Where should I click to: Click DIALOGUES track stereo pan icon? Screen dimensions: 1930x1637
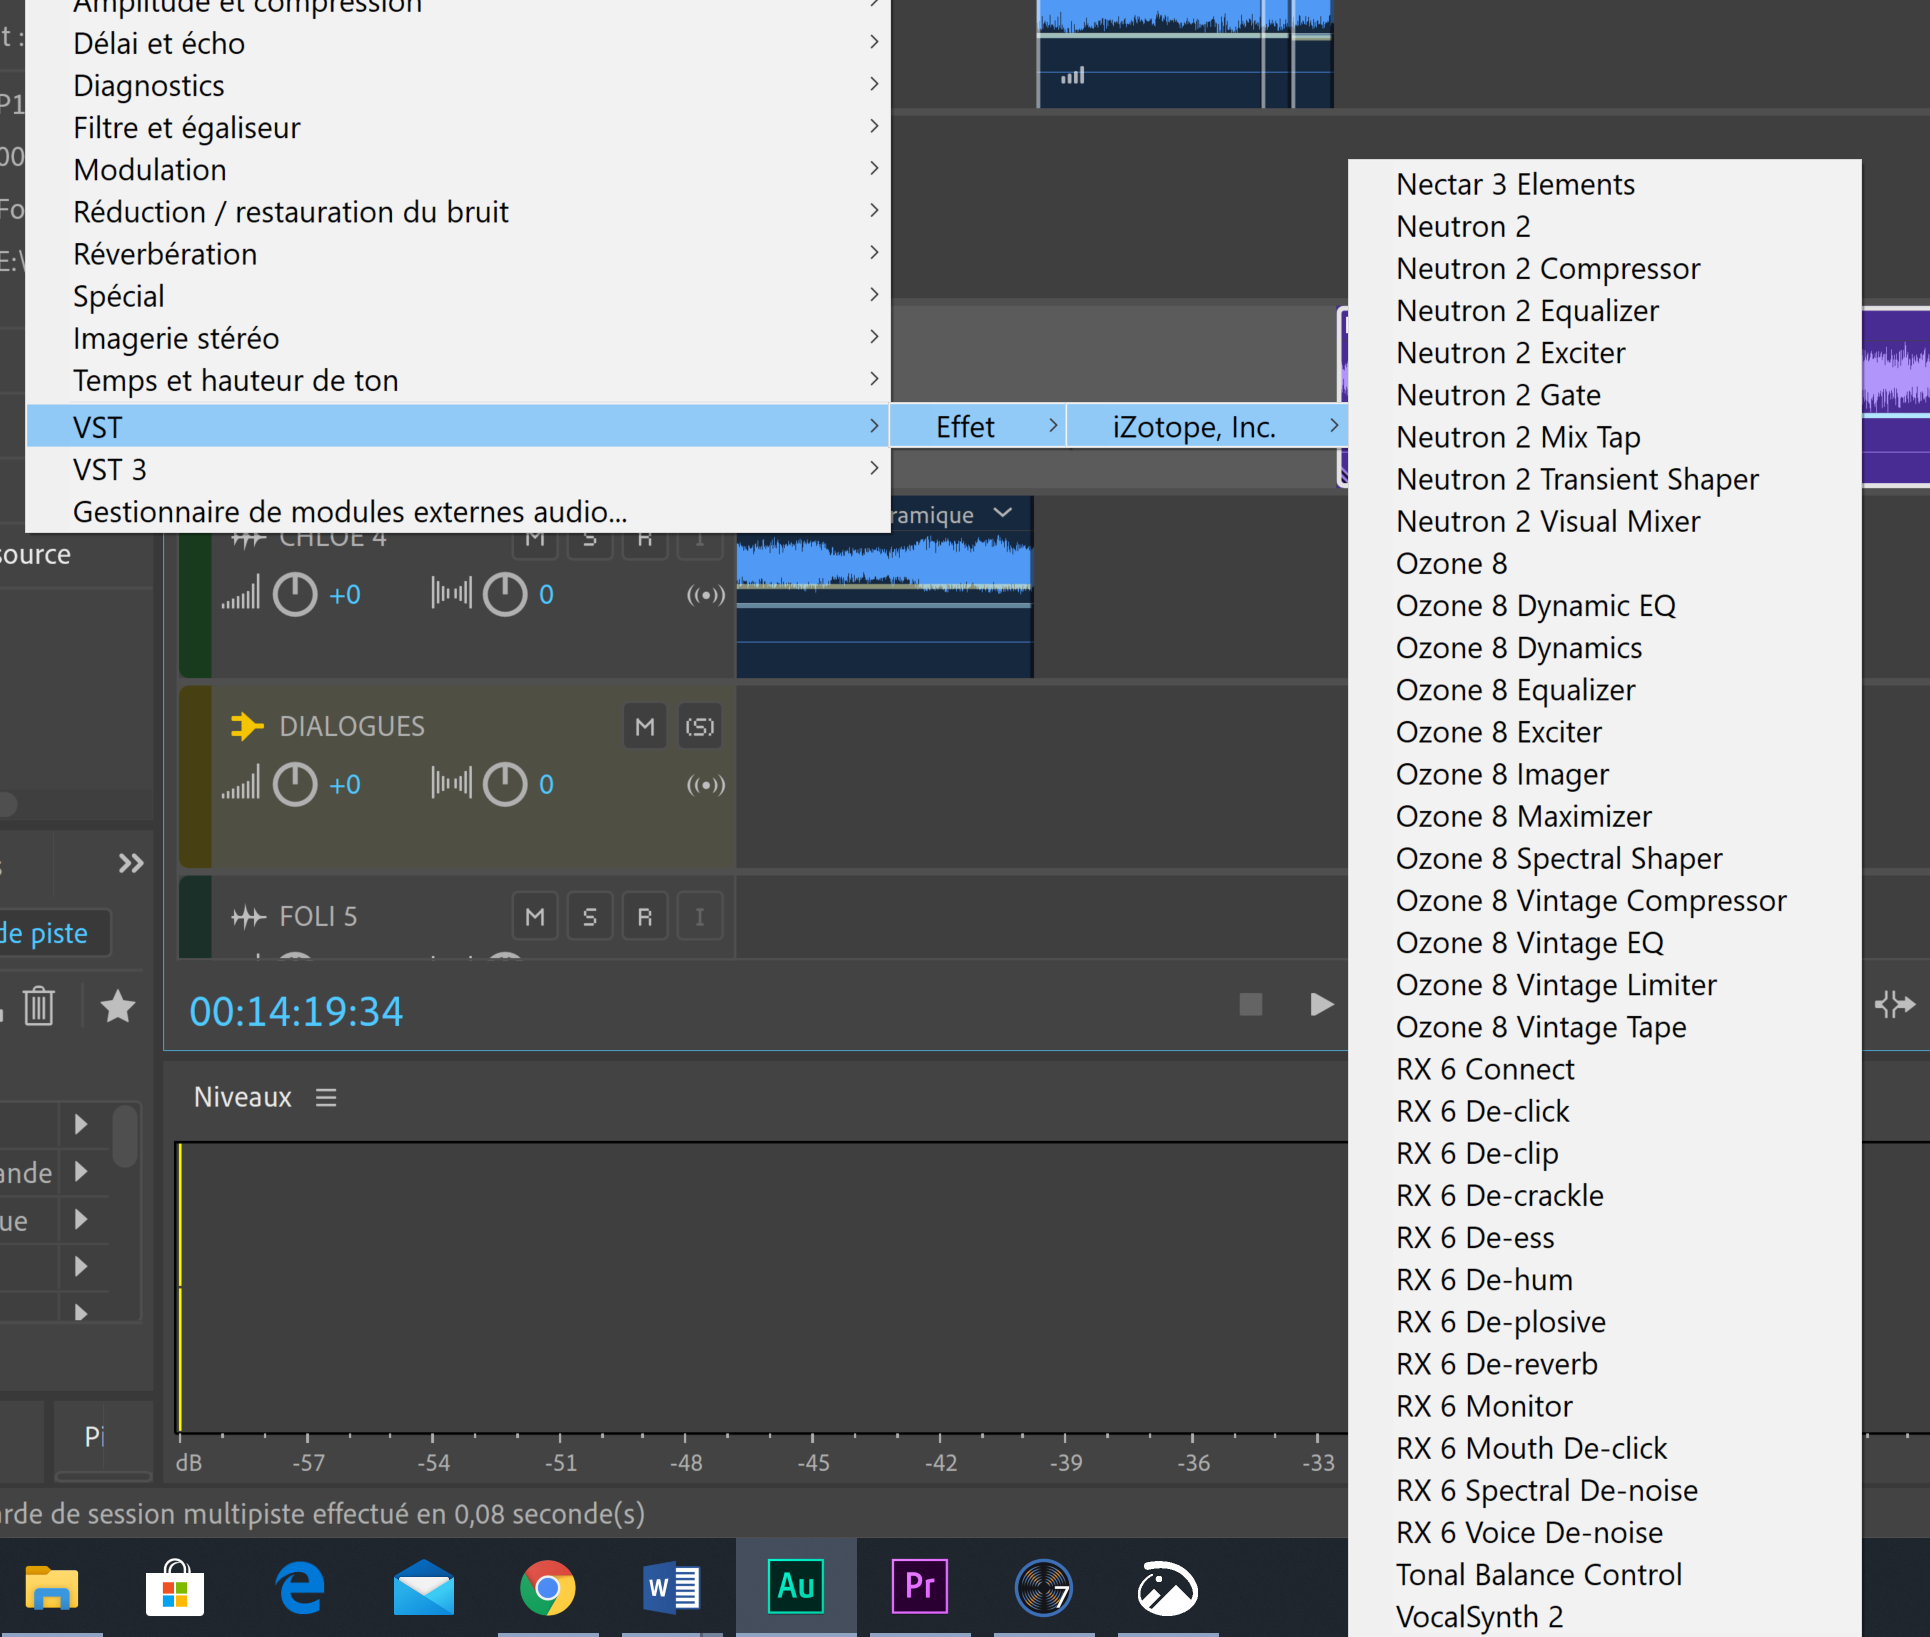click(451, 784)
